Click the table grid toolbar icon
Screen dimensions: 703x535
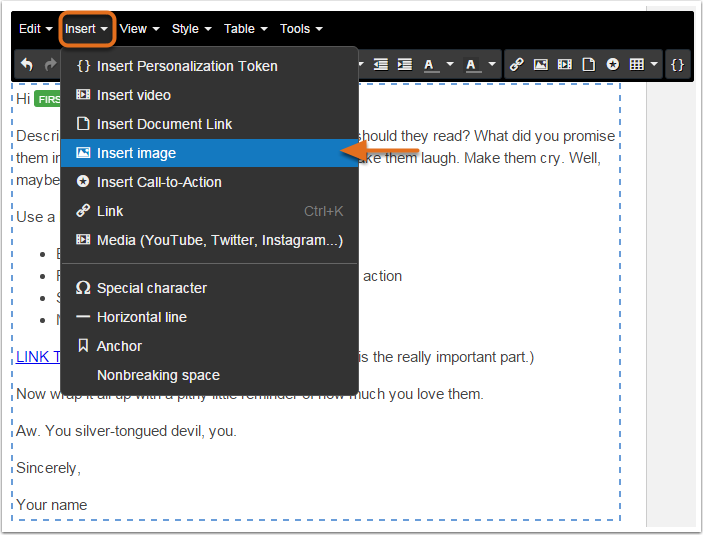[x=637, y=65]
